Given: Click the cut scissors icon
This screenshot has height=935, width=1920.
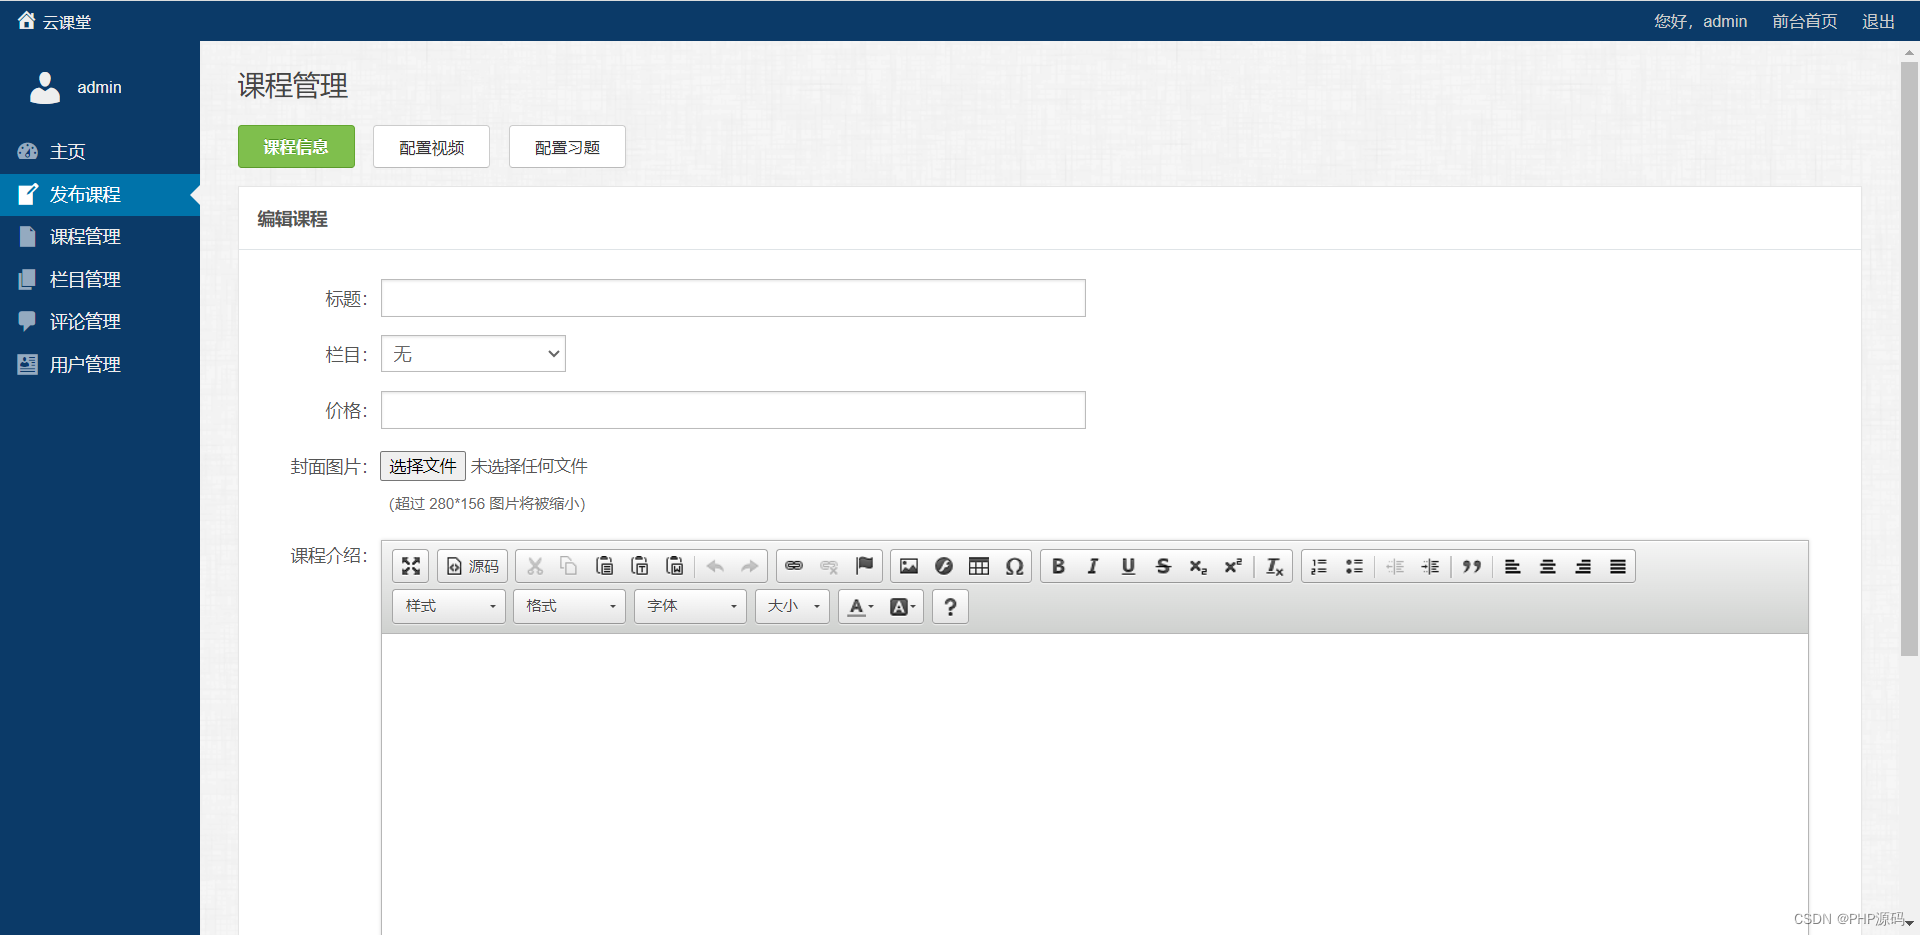Looking at the screenshot, I should pos(535,566).
